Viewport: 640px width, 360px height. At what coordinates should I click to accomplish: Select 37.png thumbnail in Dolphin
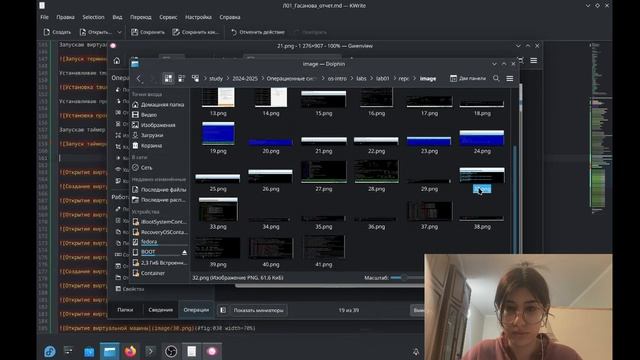pyautogui.click(x=429, y=211)
